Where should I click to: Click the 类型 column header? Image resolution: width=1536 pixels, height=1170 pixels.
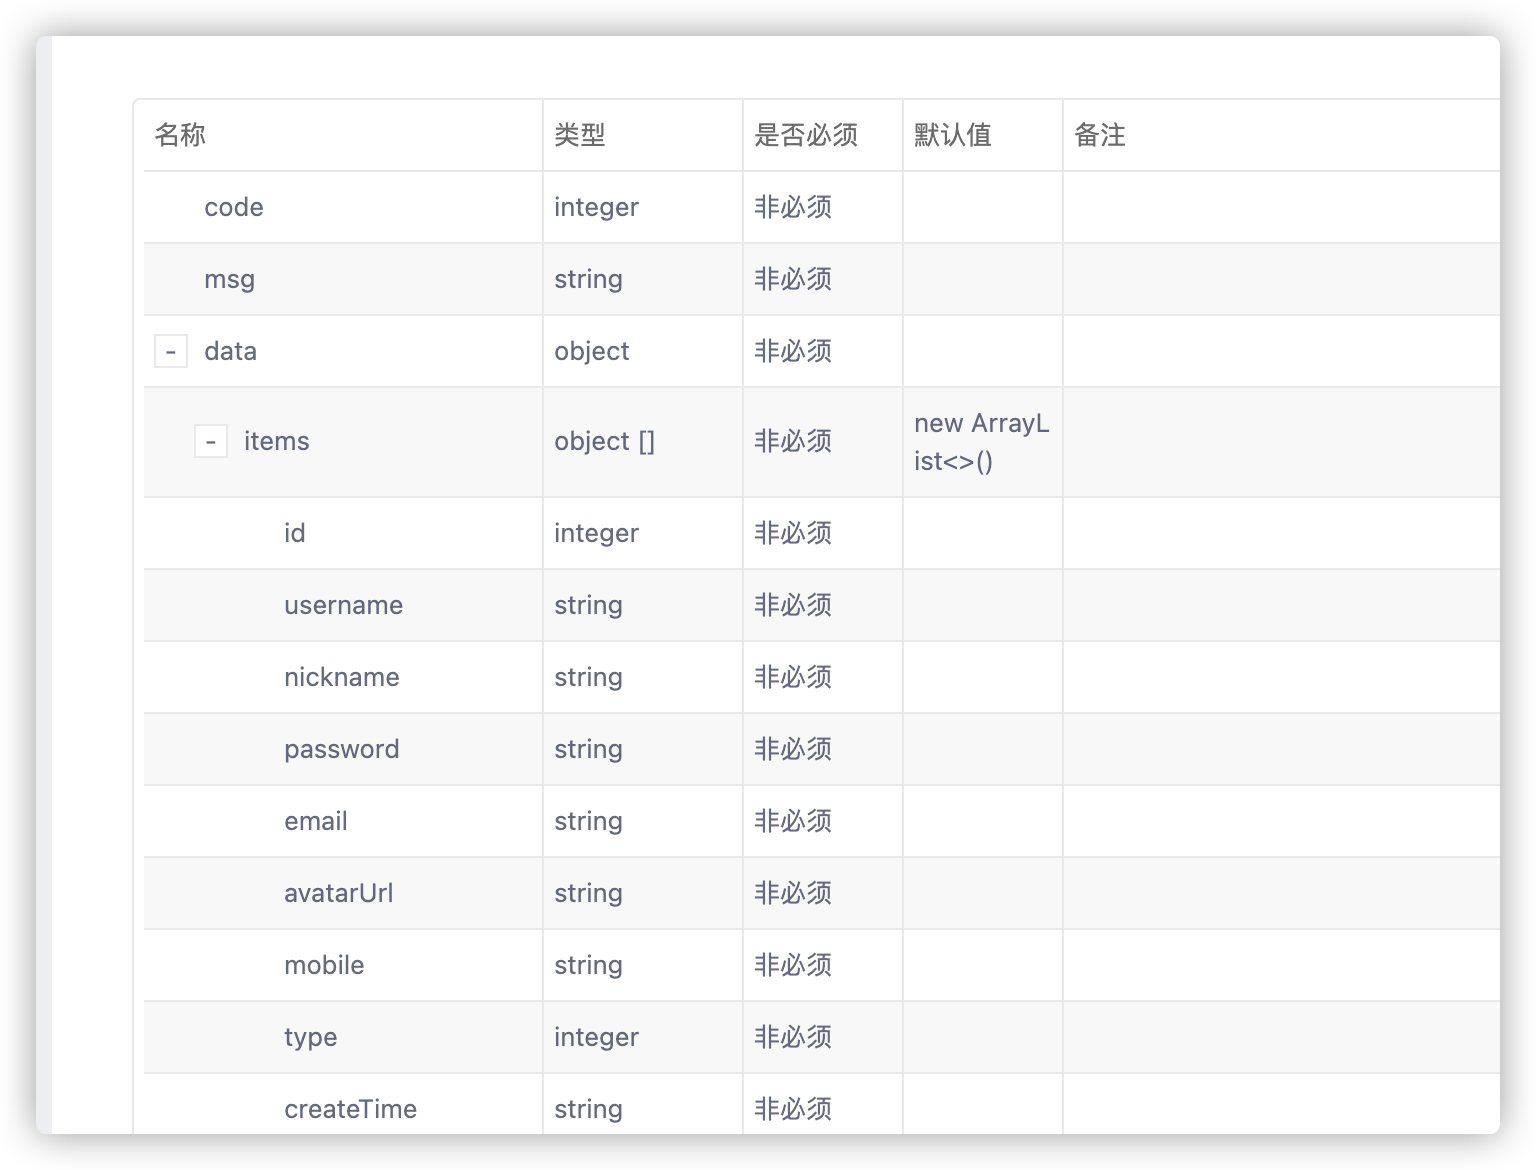[578, 135]
